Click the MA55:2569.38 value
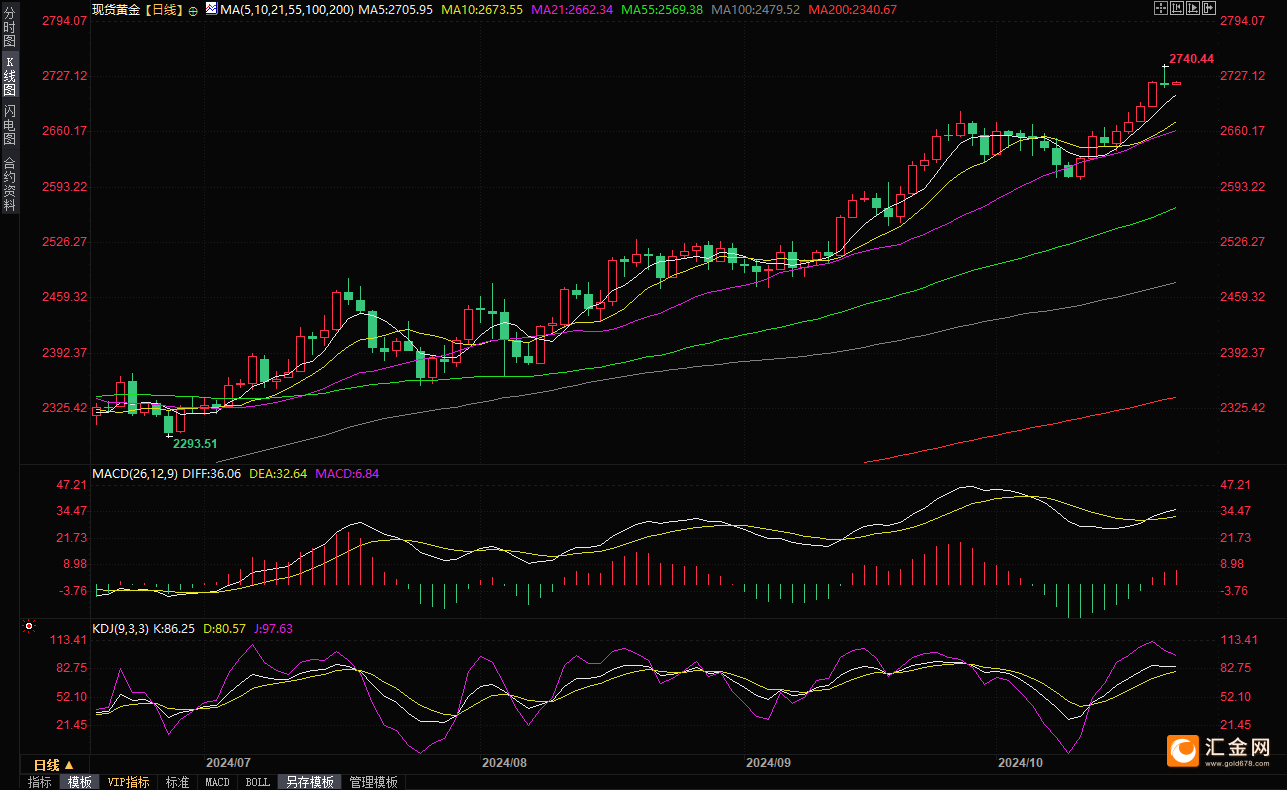Screen dimensions: 1287x790 [662, 9]
